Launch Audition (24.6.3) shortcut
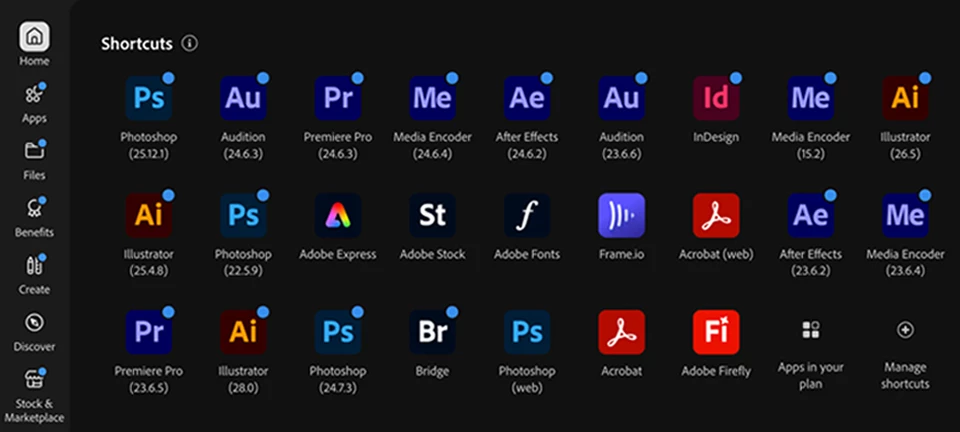960x432 pixels. 243,99
